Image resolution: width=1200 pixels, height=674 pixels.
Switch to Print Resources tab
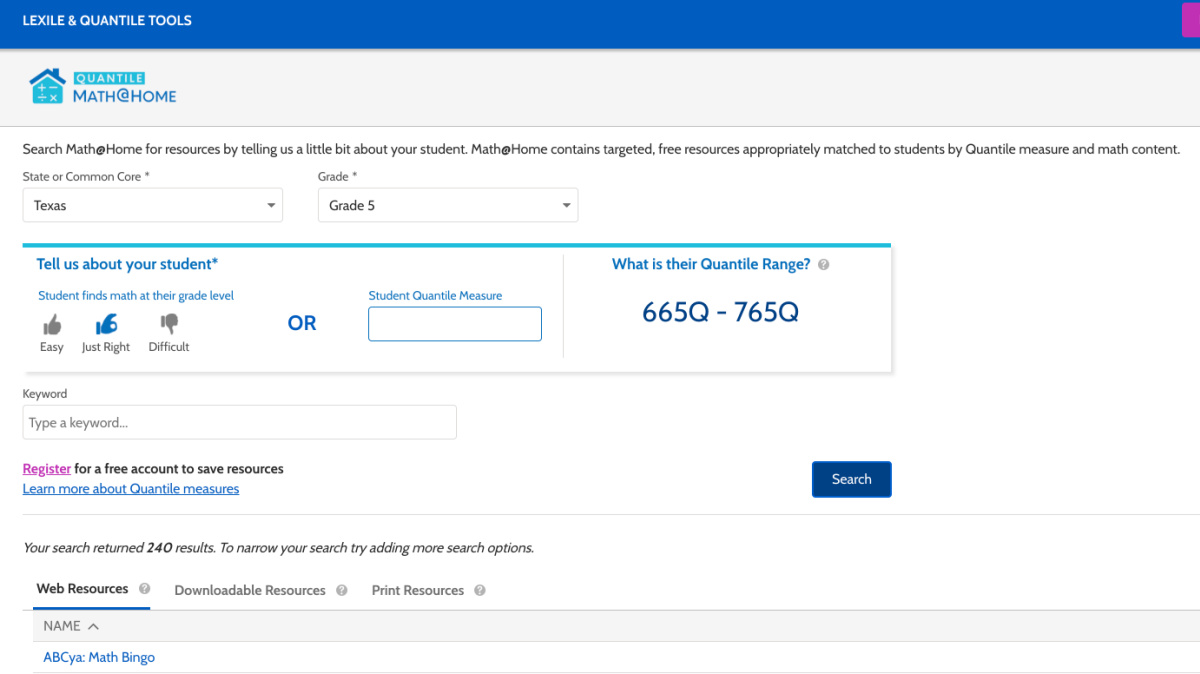point(418,590)
